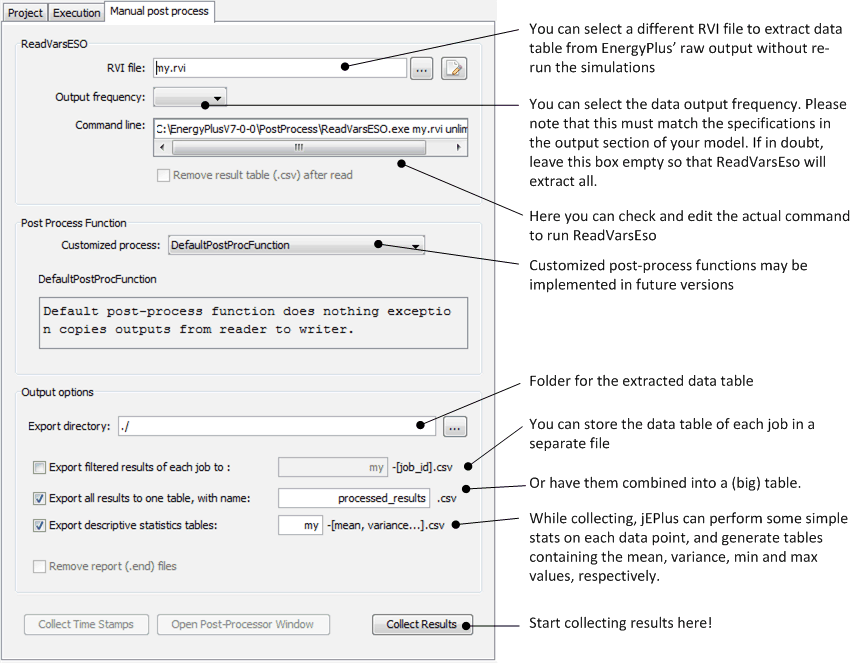The image size is (855, 664).
Task: Switch to the Project tab
Action: pos(25,13)
